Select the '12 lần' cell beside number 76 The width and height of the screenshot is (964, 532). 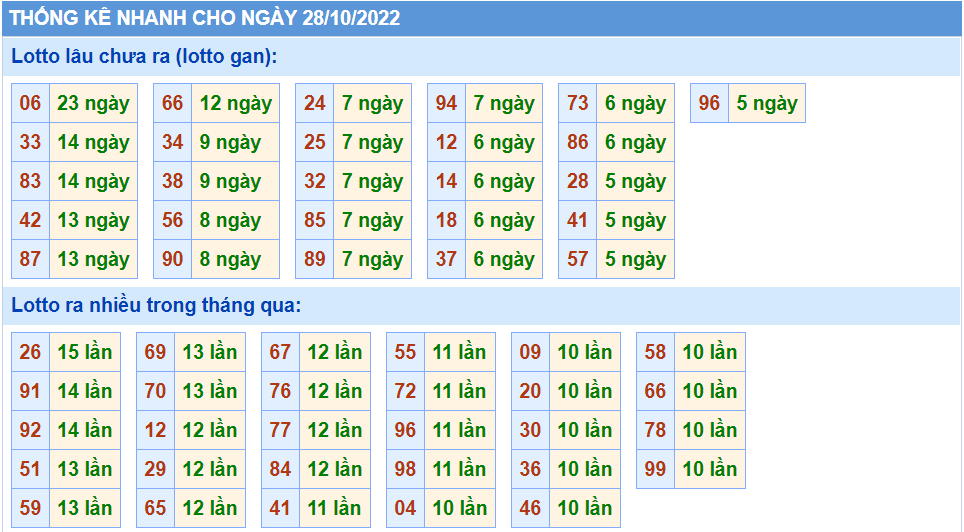335,391
